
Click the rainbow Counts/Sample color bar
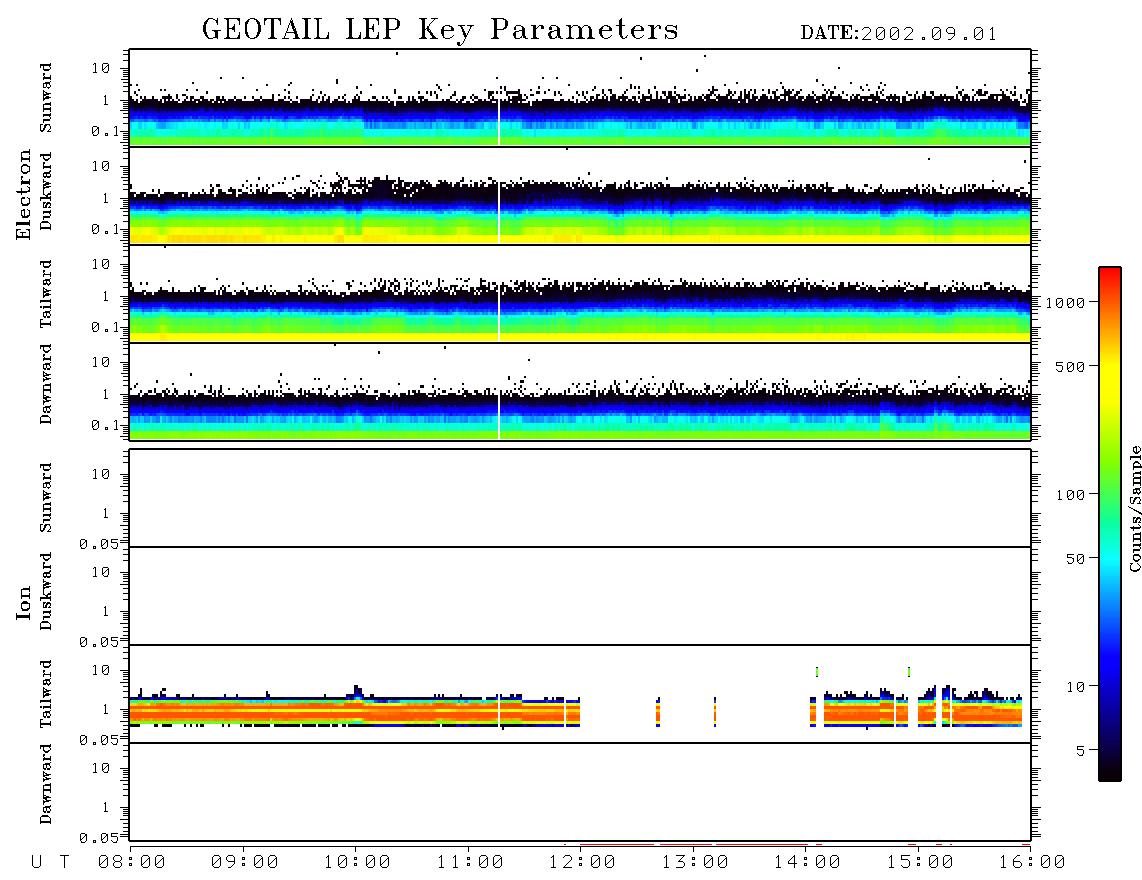[x=1109, y=525]
